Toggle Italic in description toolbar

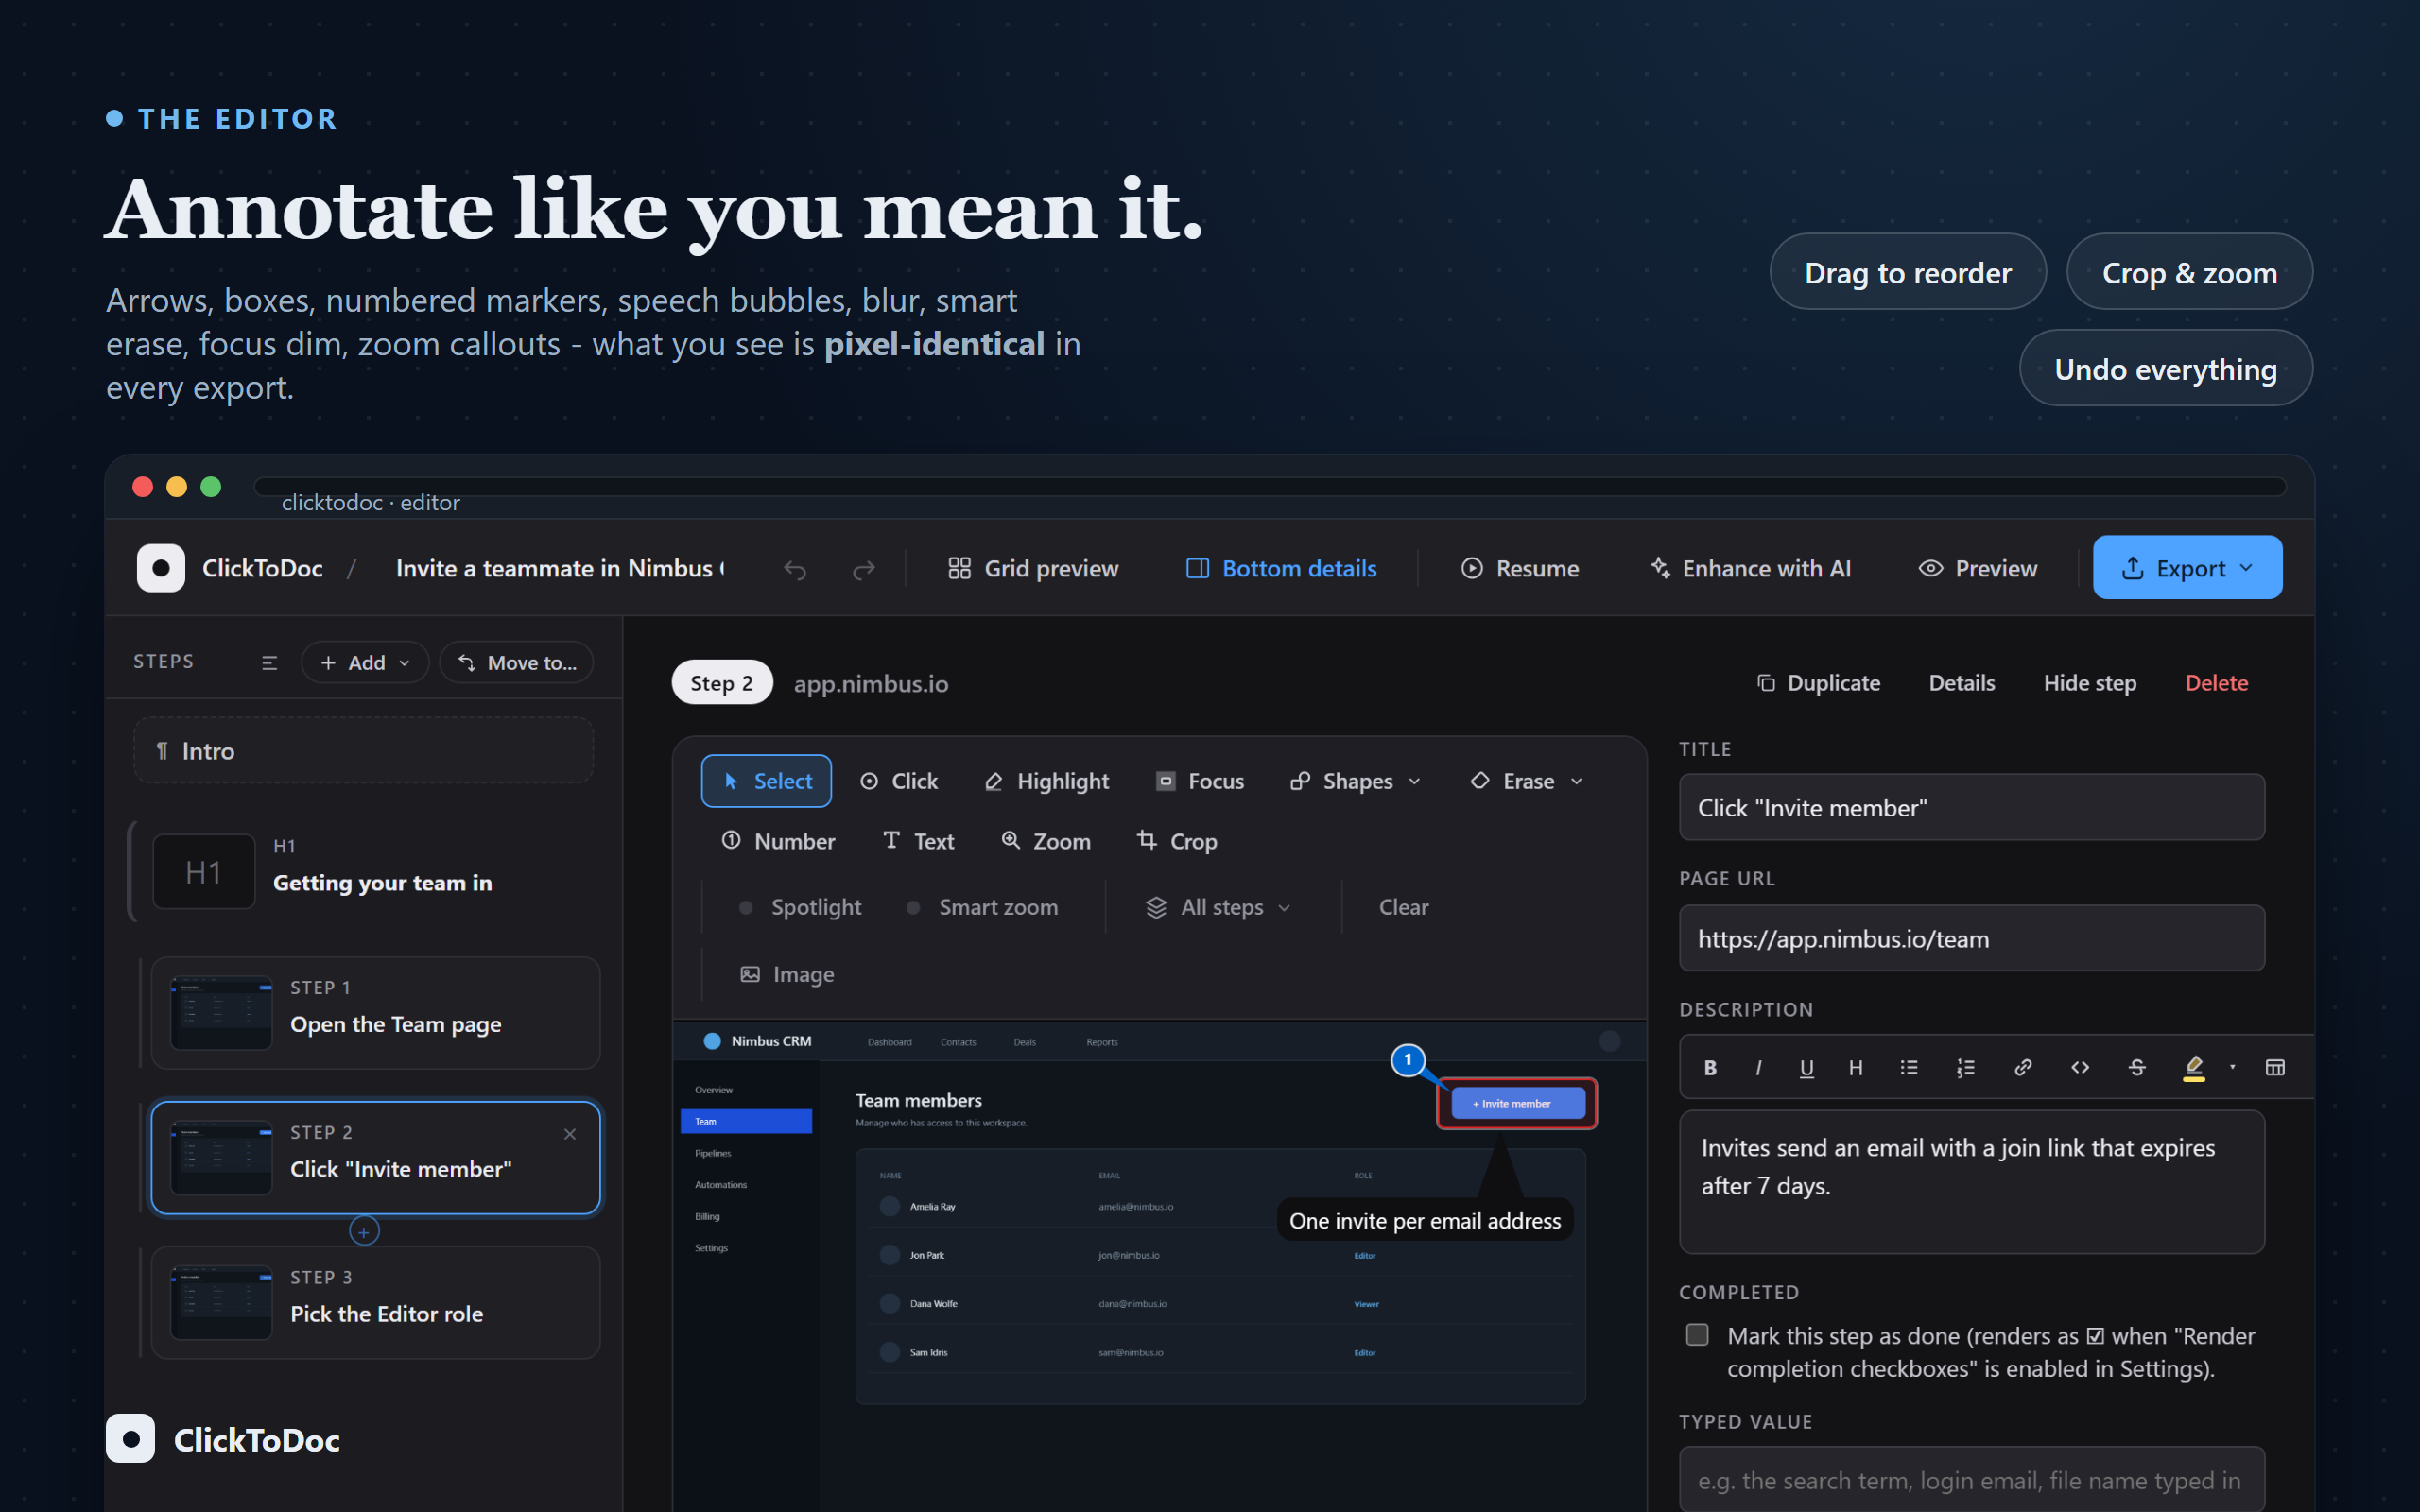[1758, 1068]
